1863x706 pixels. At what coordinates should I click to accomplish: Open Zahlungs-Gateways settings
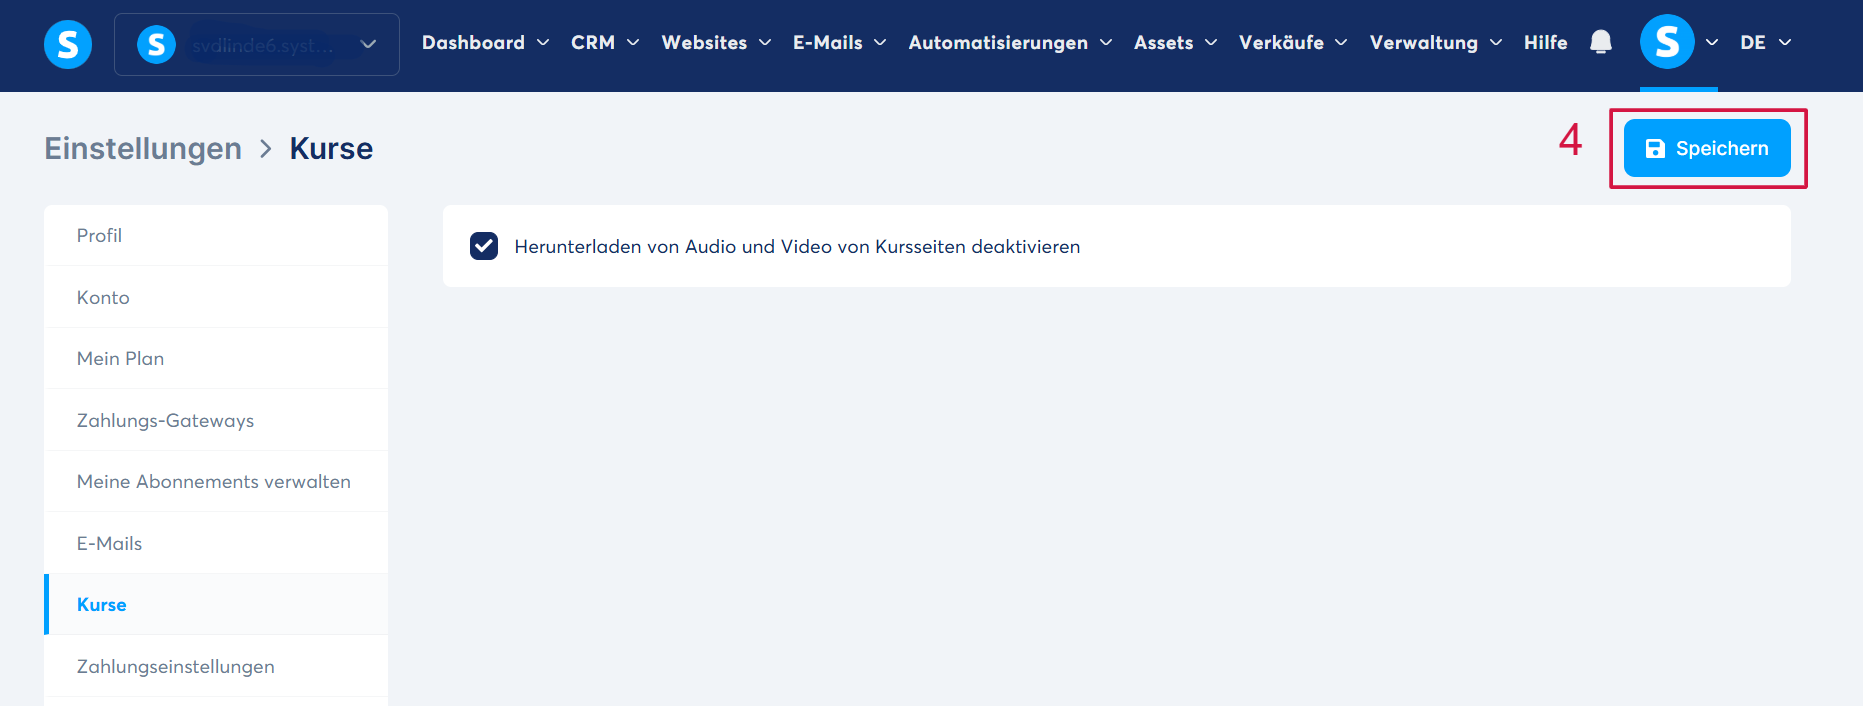[x=216, y=420]
